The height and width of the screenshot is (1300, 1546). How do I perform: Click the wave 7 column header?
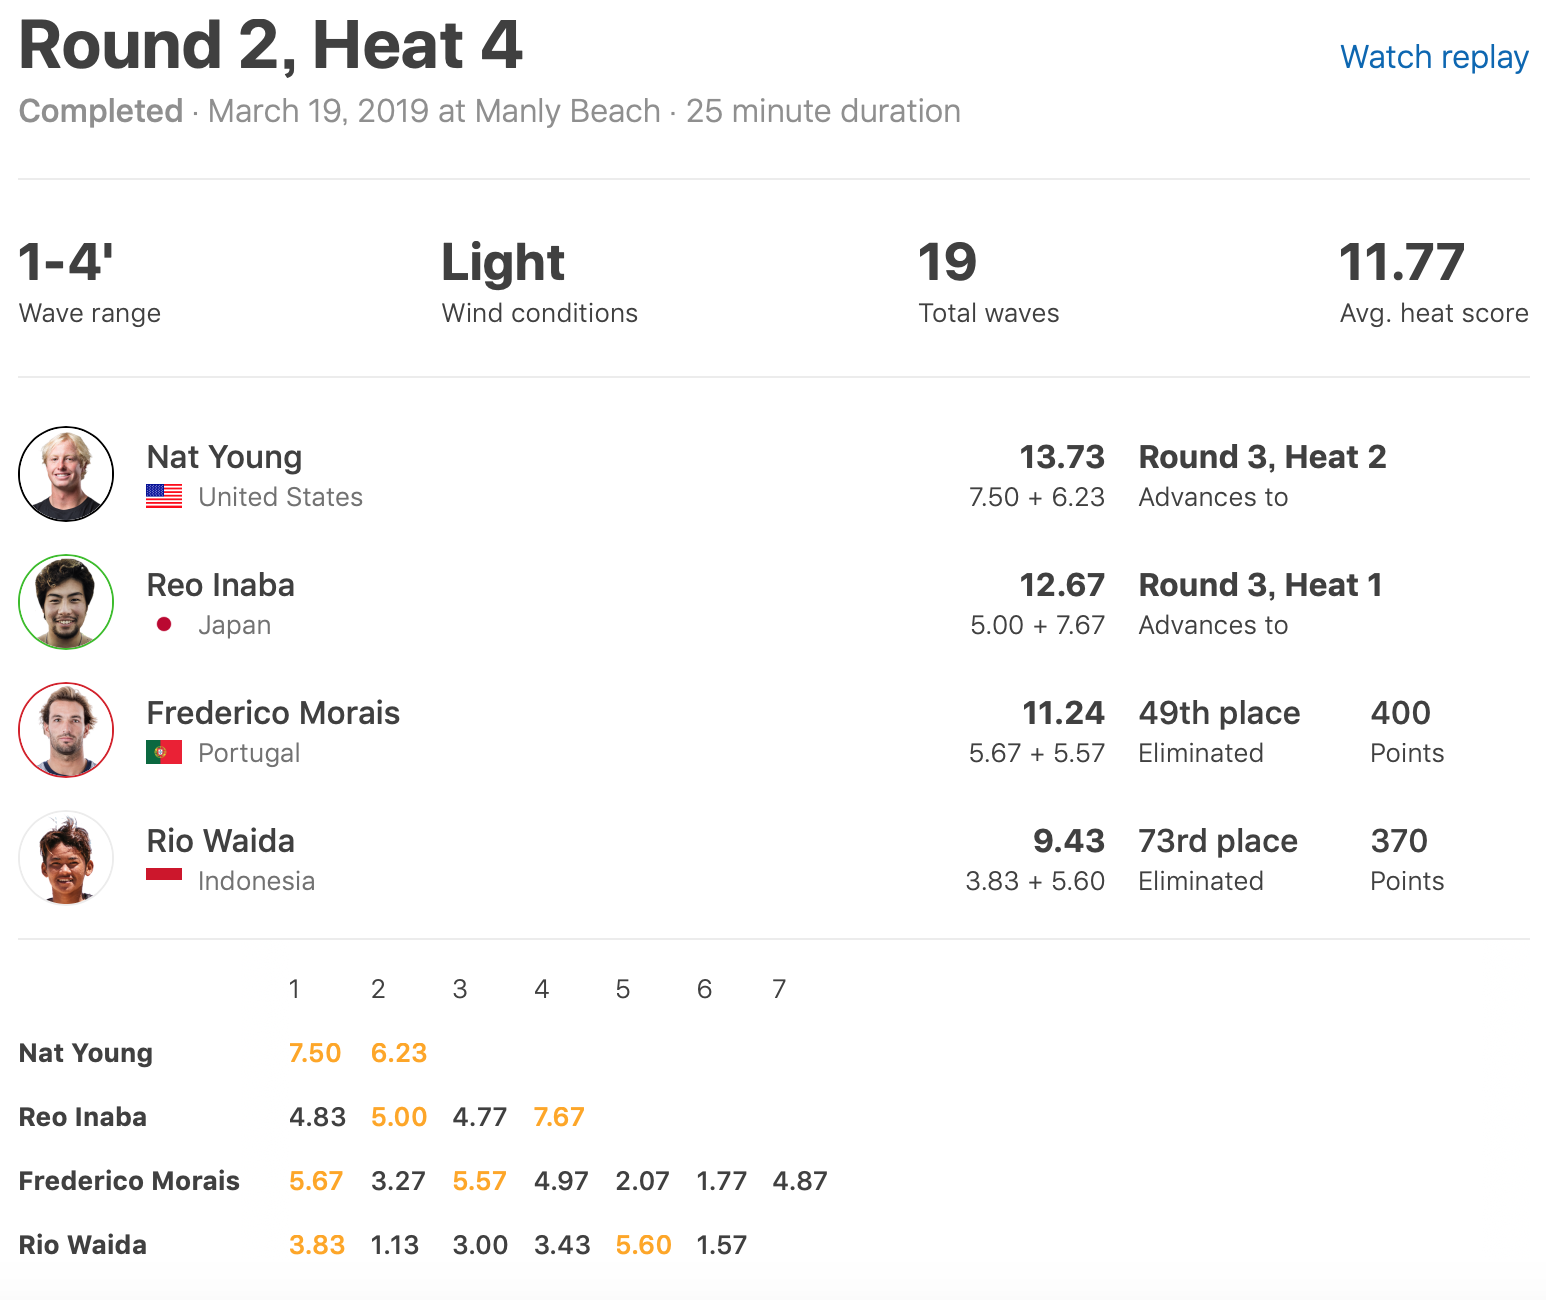[x=779, y=989]
